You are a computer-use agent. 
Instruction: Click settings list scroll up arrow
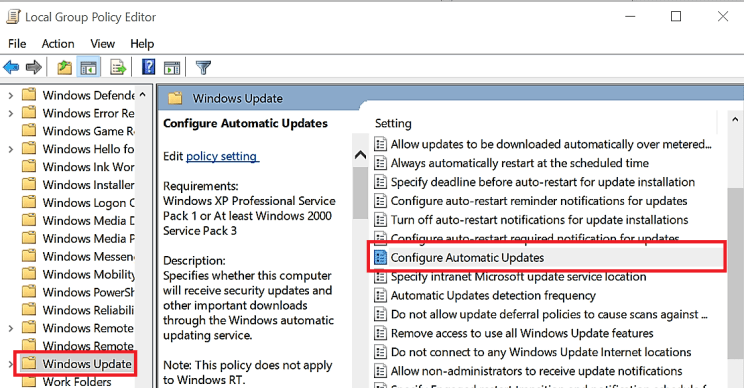coord(735,120)
